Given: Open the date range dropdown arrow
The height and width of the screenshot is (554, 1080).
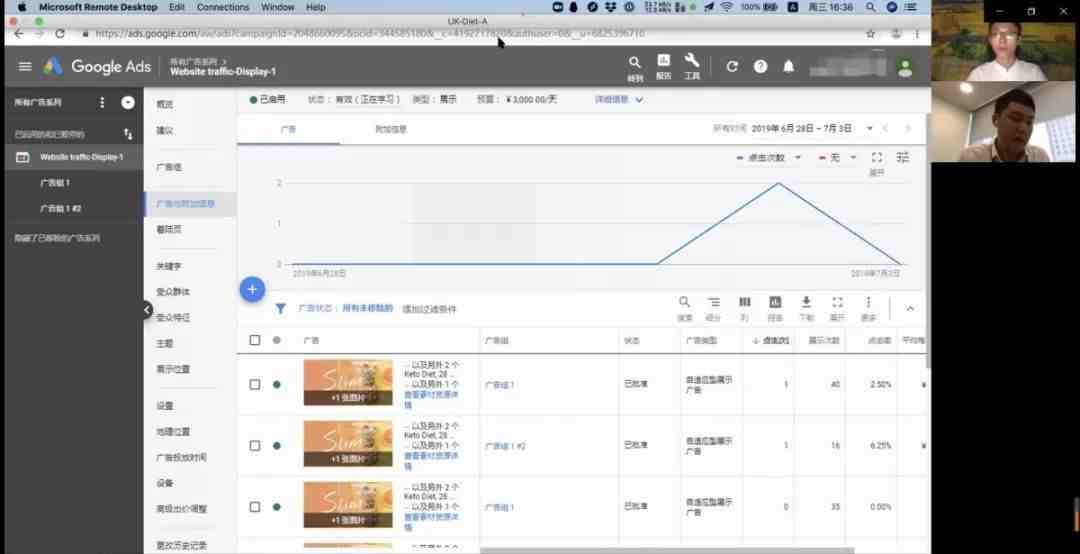Looking at the screenshot, I should [869, 129].
